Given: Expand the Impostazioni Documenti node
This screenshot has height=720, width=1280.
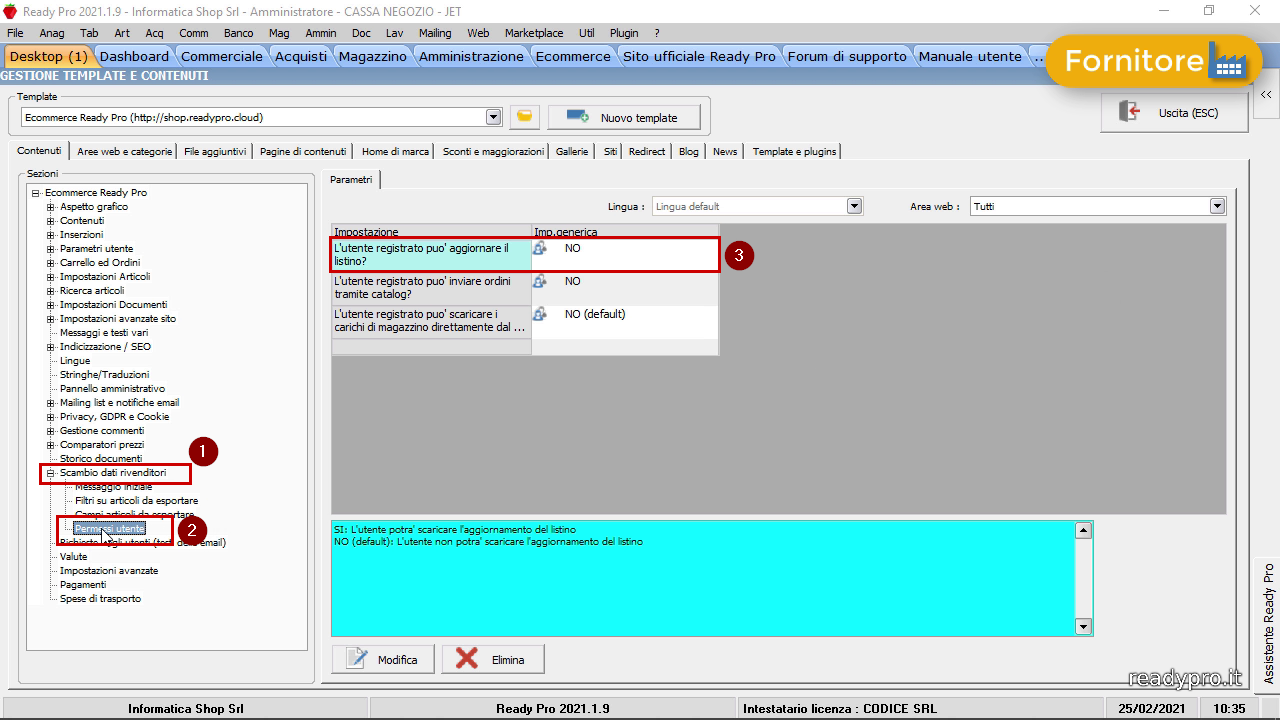Looking at the screenshot, I should point(51,305).
